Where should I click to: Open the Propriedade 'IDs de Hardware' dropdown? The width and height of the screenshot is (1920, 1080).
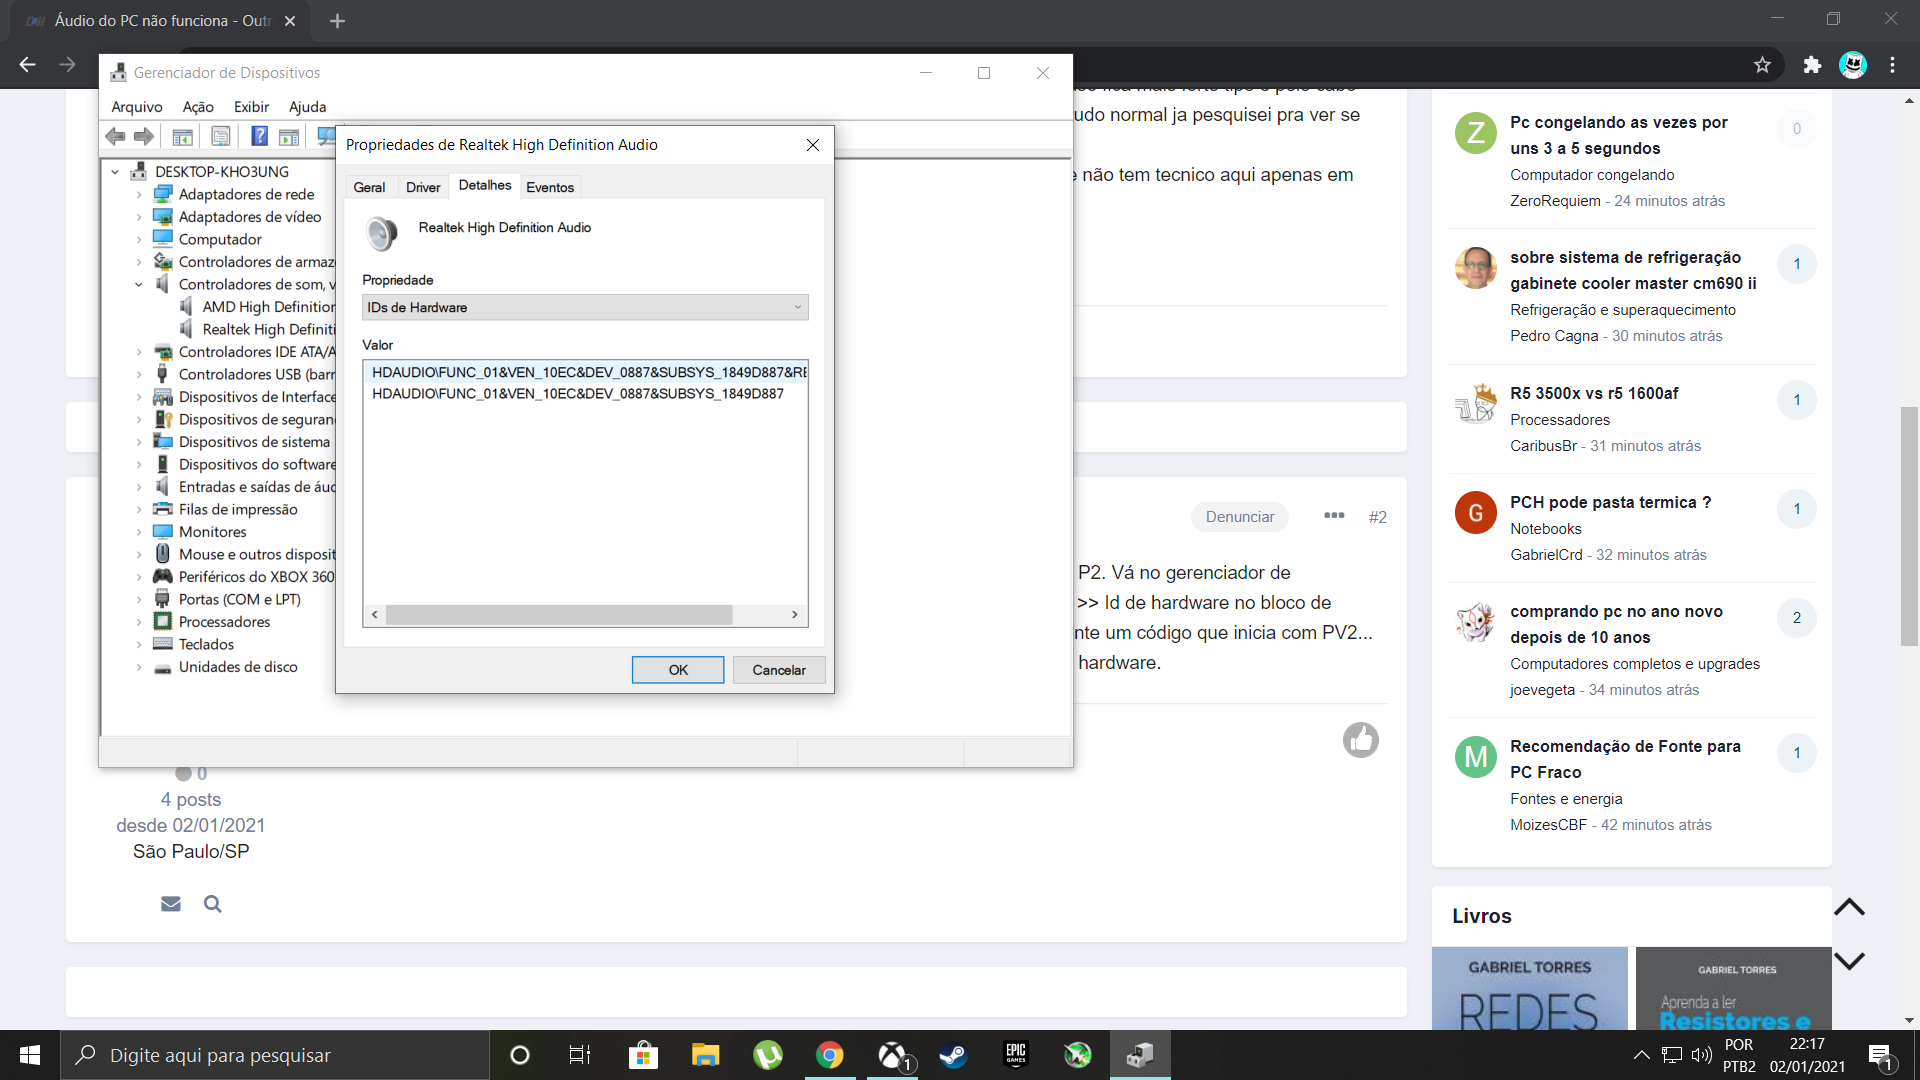tap(585, 307)
